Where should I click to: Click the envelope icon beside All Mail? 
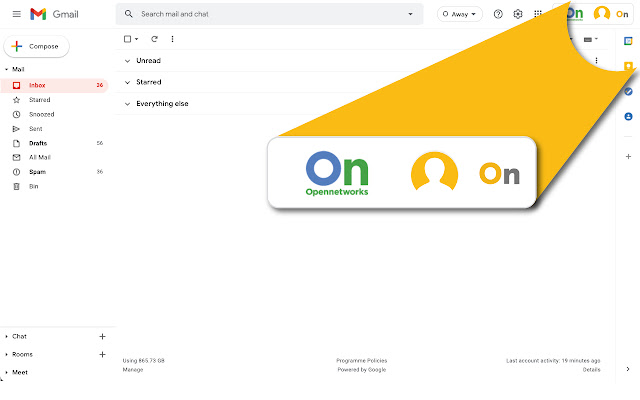pos(16,158)
